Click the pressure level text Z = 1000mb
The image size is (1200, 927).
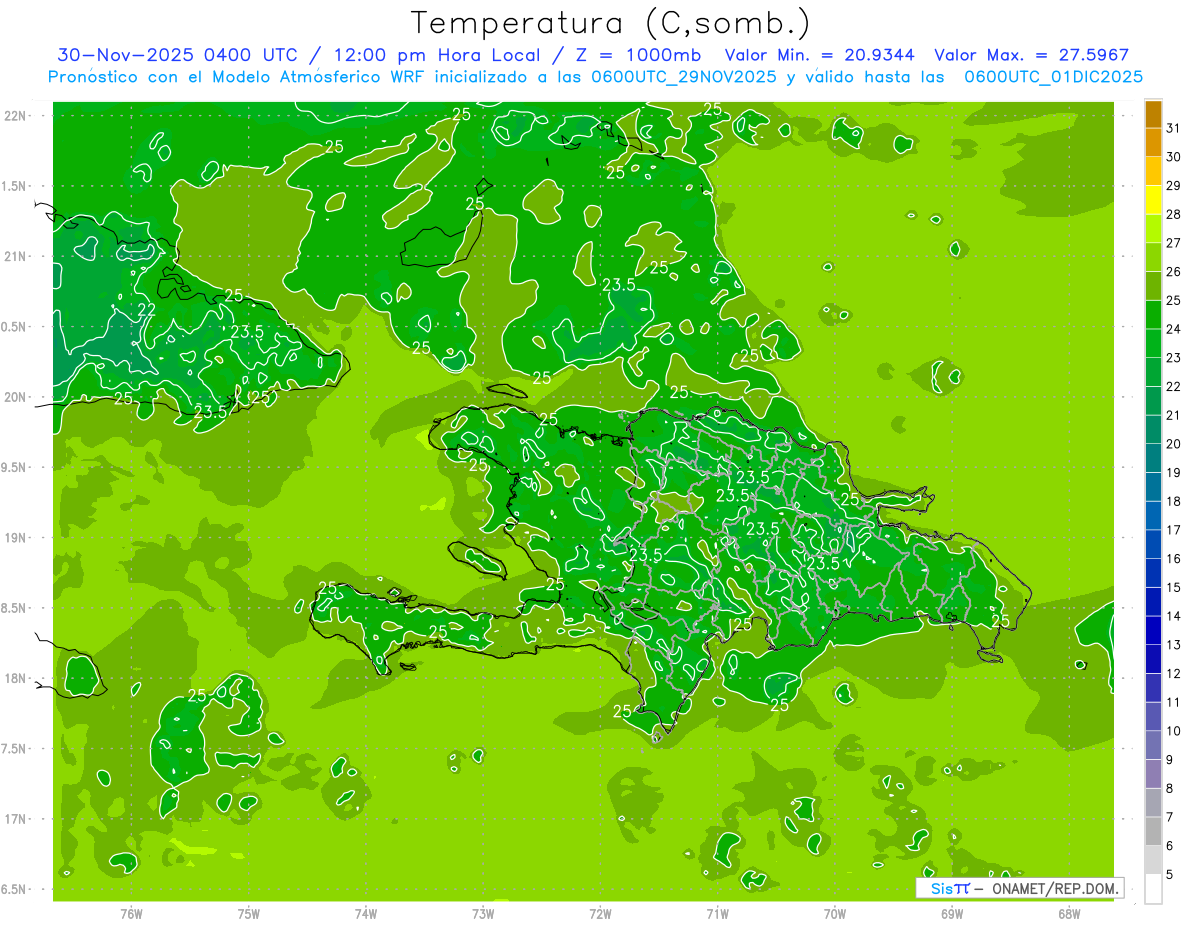tap(634, 56)
